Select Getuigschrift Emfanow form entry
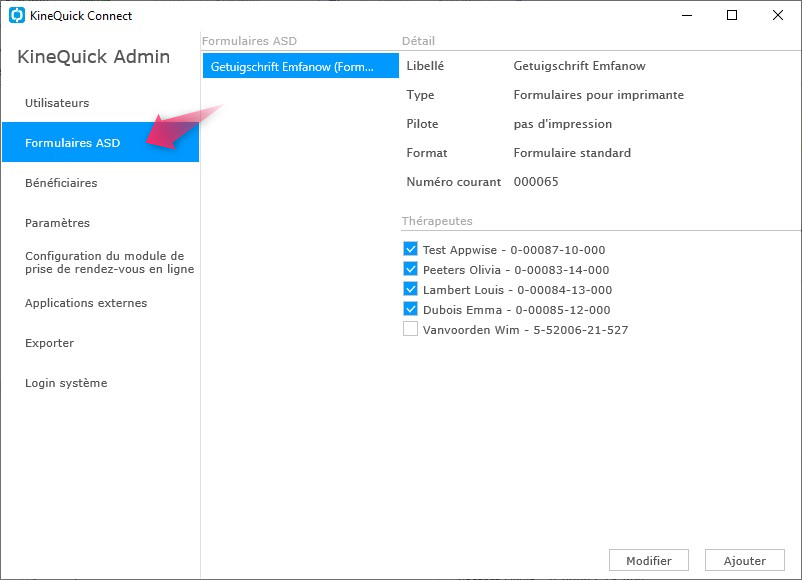The height and width of the screenshot is (580, 802). 301,66
